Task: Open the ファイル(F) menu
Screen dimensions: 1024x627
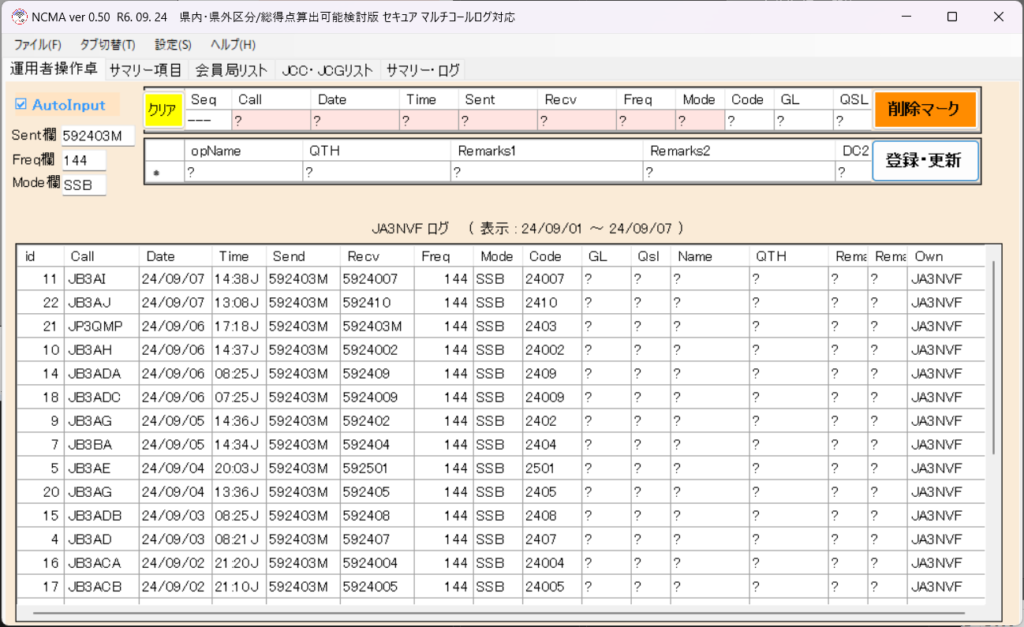Action: click(37, 45)
